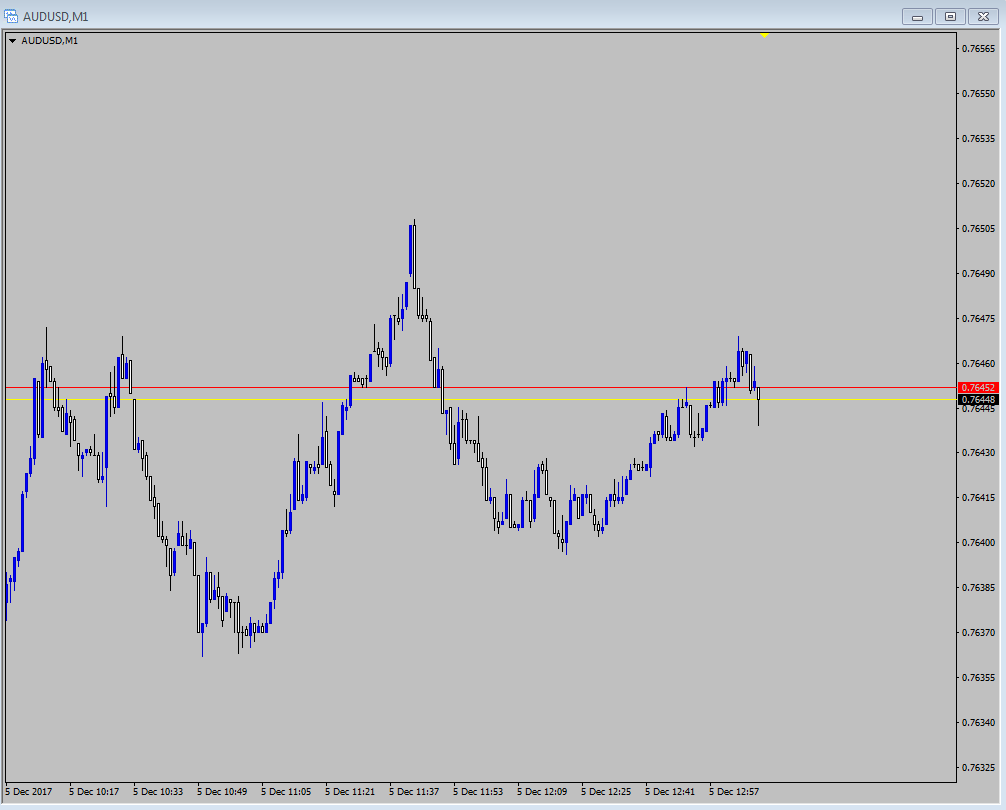1006x810 pixels.
Task: Click the AUDUSD,M1 title bar text
Action: point(56,16)
